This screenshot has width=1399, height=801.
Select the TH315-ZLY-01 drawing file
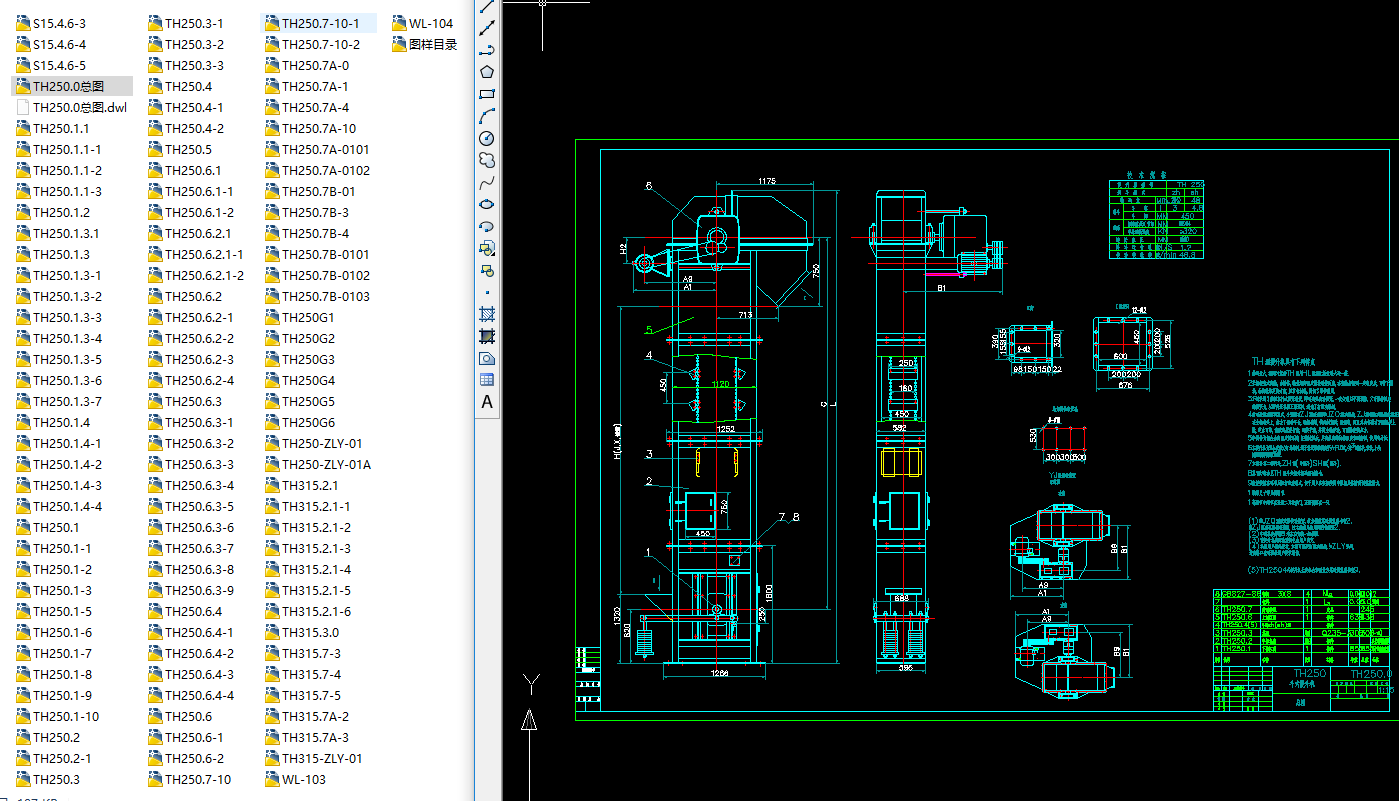[321, 758]
